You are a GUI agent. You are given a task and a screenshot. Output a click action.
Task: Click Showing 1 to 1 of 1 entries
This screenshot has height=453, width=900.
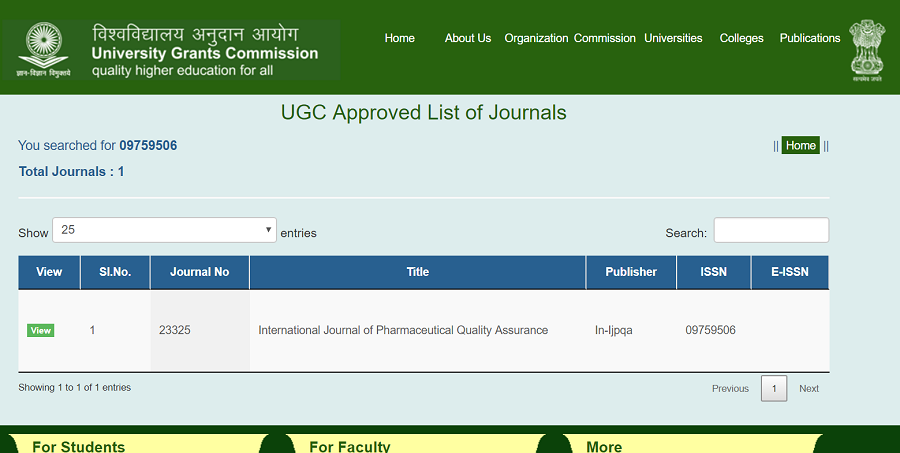tap(75, 388)
